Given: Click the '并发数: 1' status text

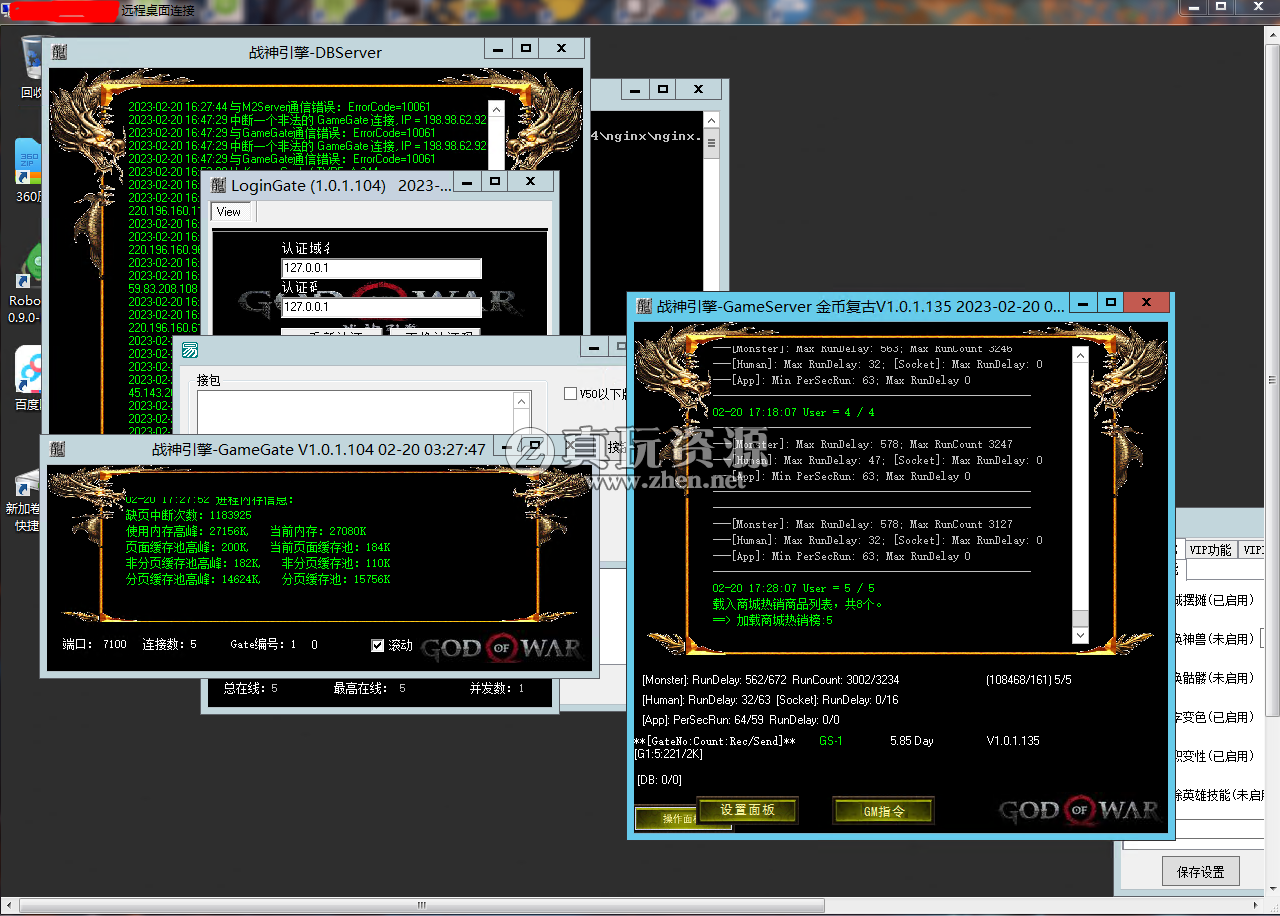Looking at the screenshot, I should coord(497,689).
